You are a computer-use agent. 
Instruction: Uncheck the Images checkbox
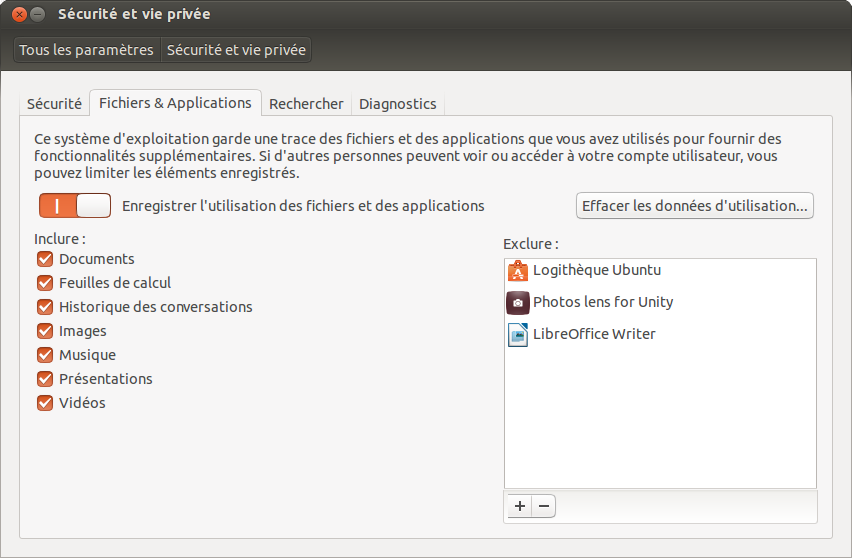pos(45,331)
